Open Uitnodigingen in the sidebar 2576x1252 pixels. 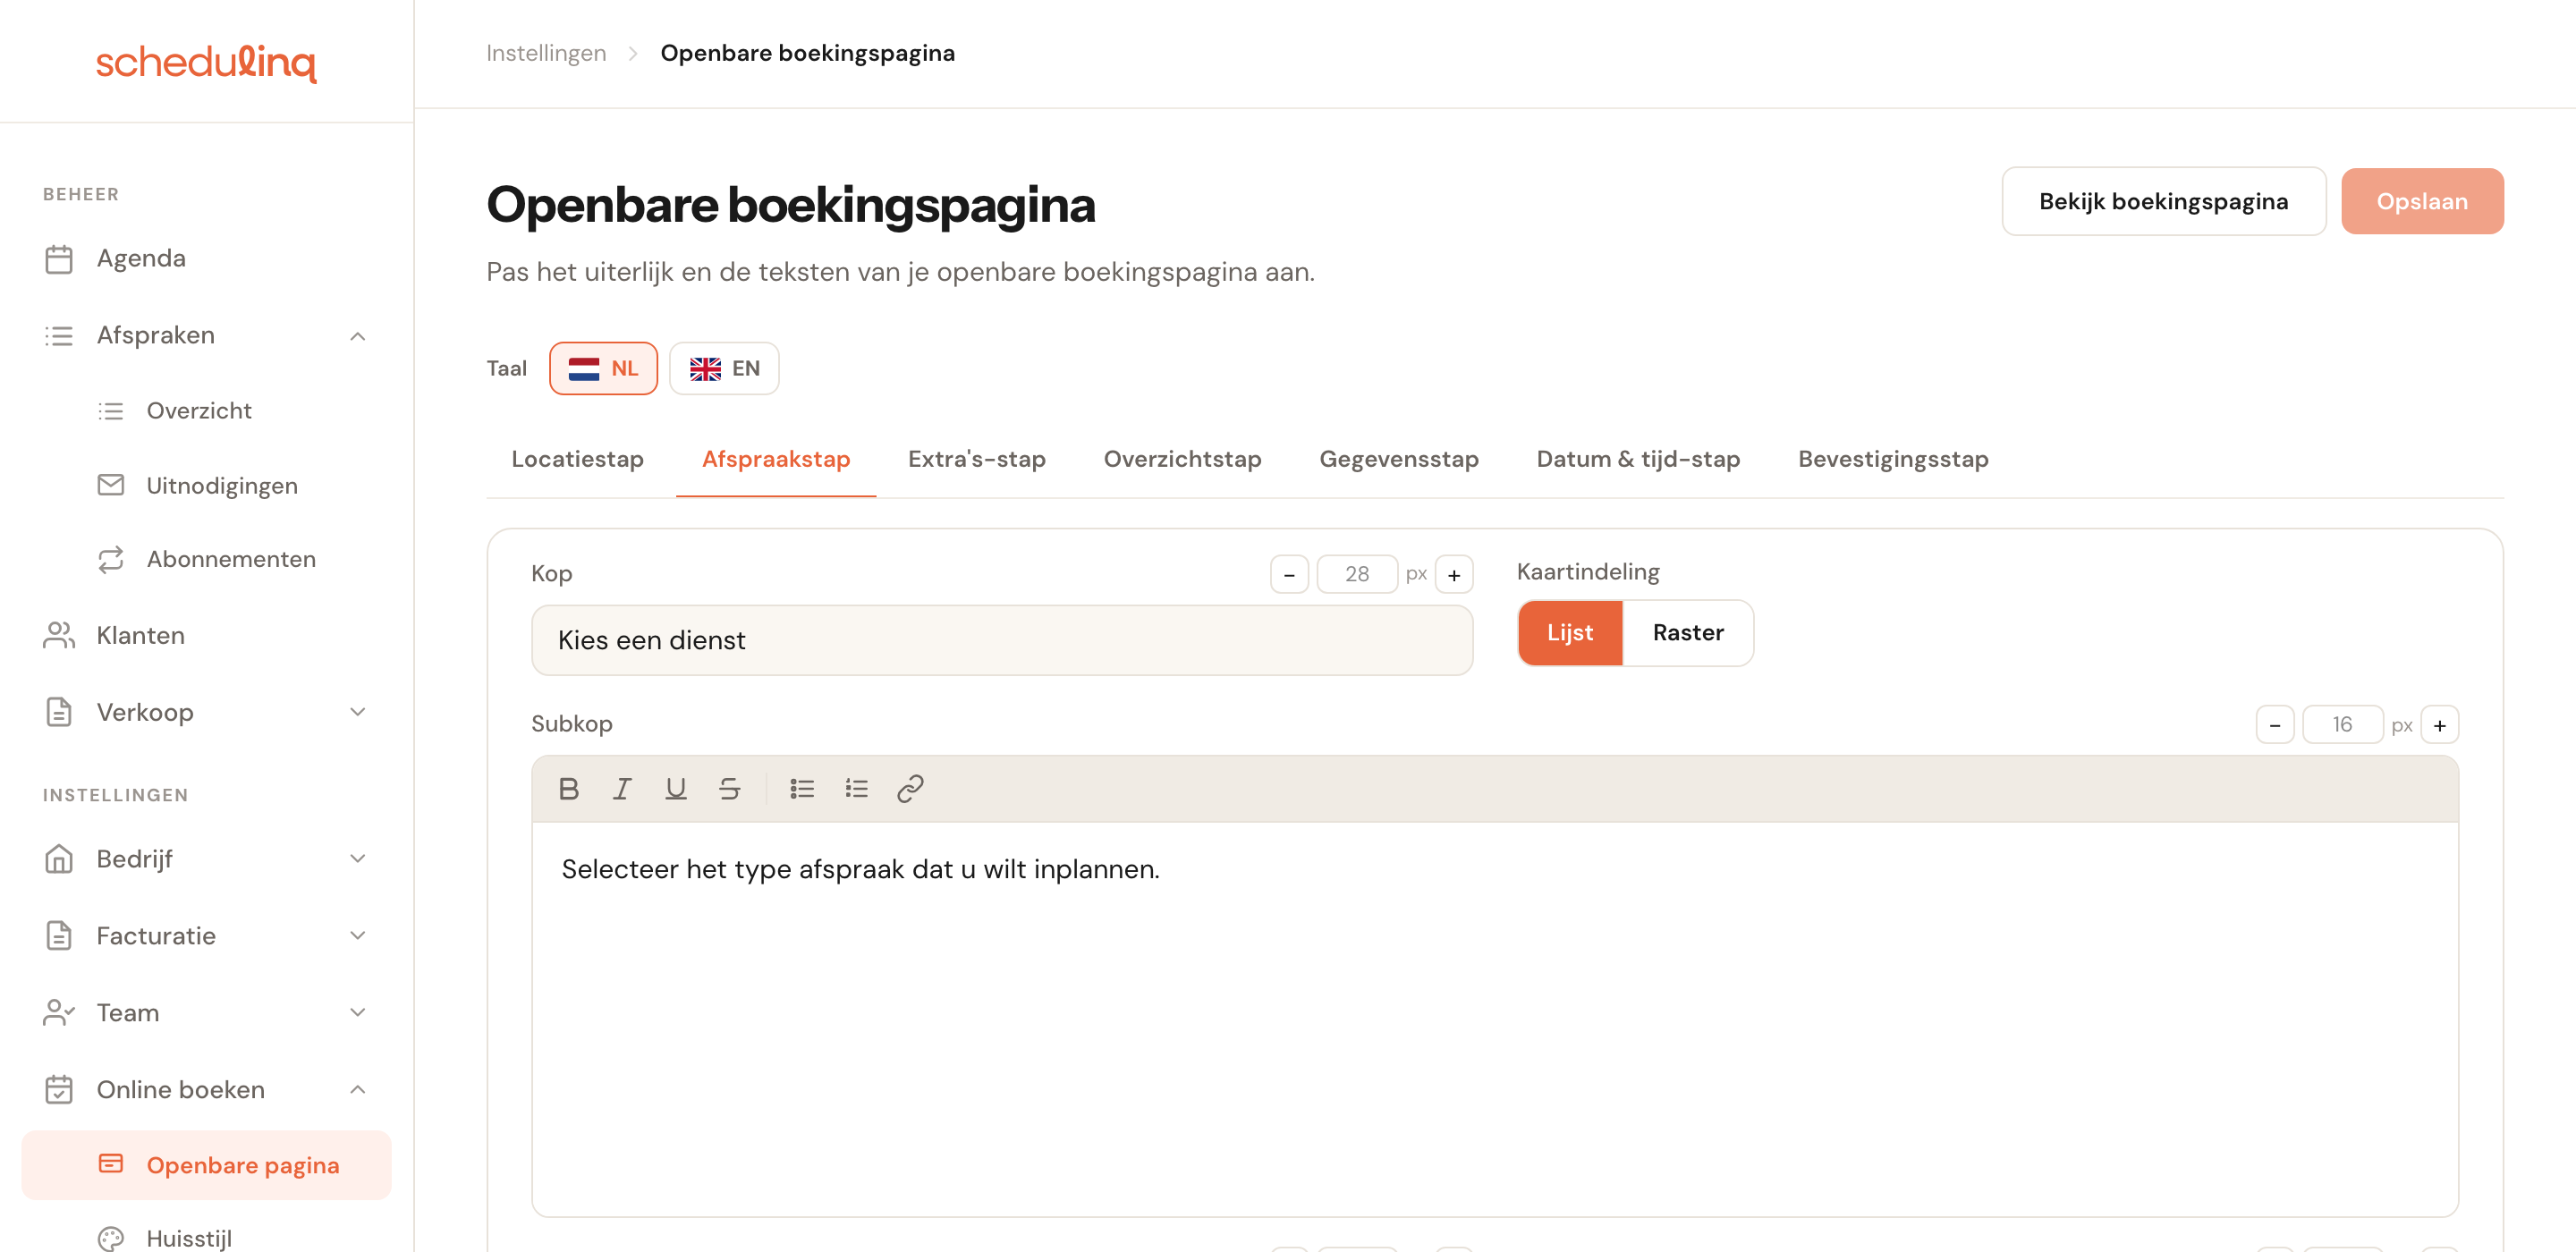coord(206,485)
